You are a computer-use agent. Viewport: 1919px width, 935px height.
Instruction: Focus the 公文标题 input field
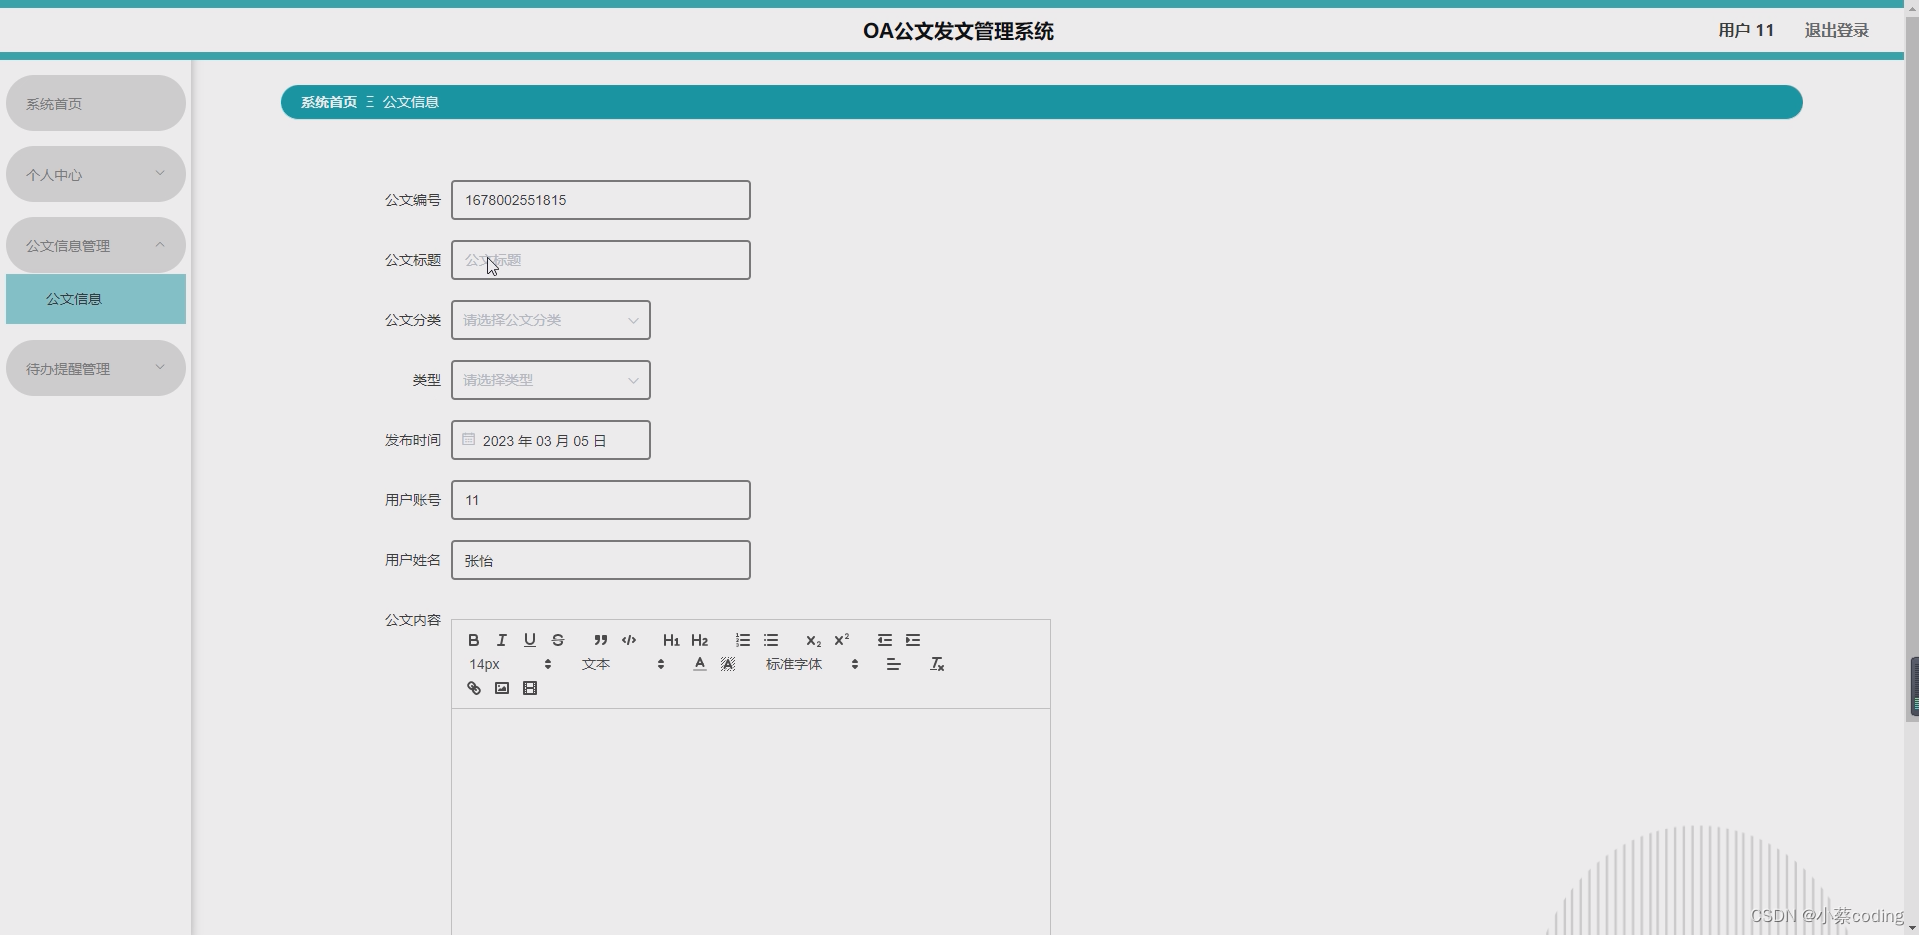(x=601, y=260)
